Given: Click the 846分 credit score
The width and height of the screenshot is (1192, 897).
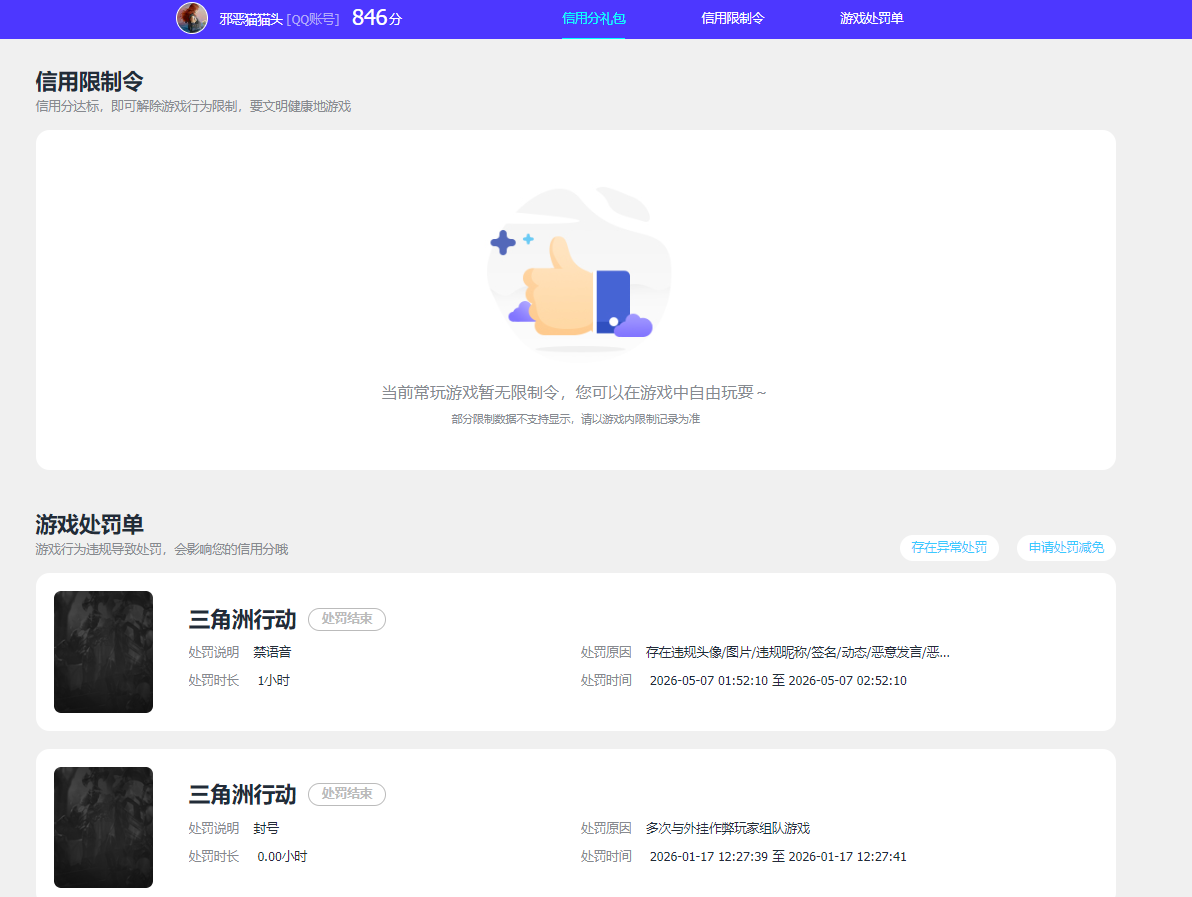Looking at the screenshot, I should tap(376, 17).
